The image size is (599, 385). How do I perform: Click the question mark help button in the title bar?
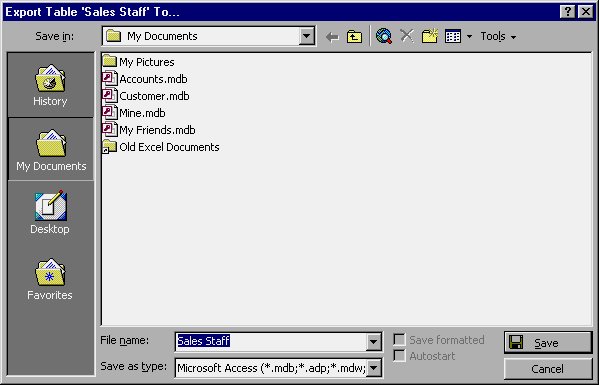click(x=568, y=12)
